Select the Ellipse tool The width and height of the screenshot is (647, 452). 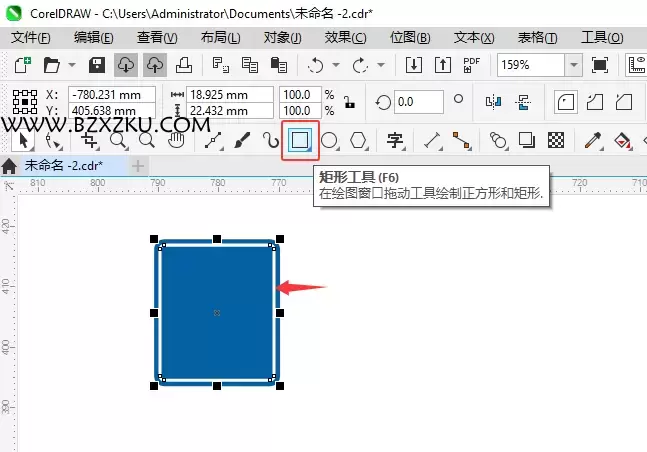coord(330,141)
